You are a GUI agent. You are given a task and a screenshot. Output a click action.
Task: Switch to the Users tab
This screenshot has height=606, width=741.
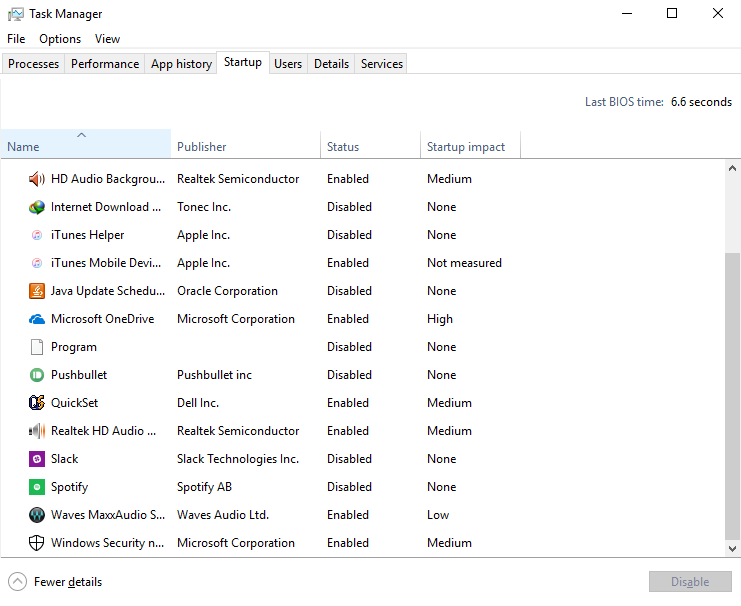288,64
